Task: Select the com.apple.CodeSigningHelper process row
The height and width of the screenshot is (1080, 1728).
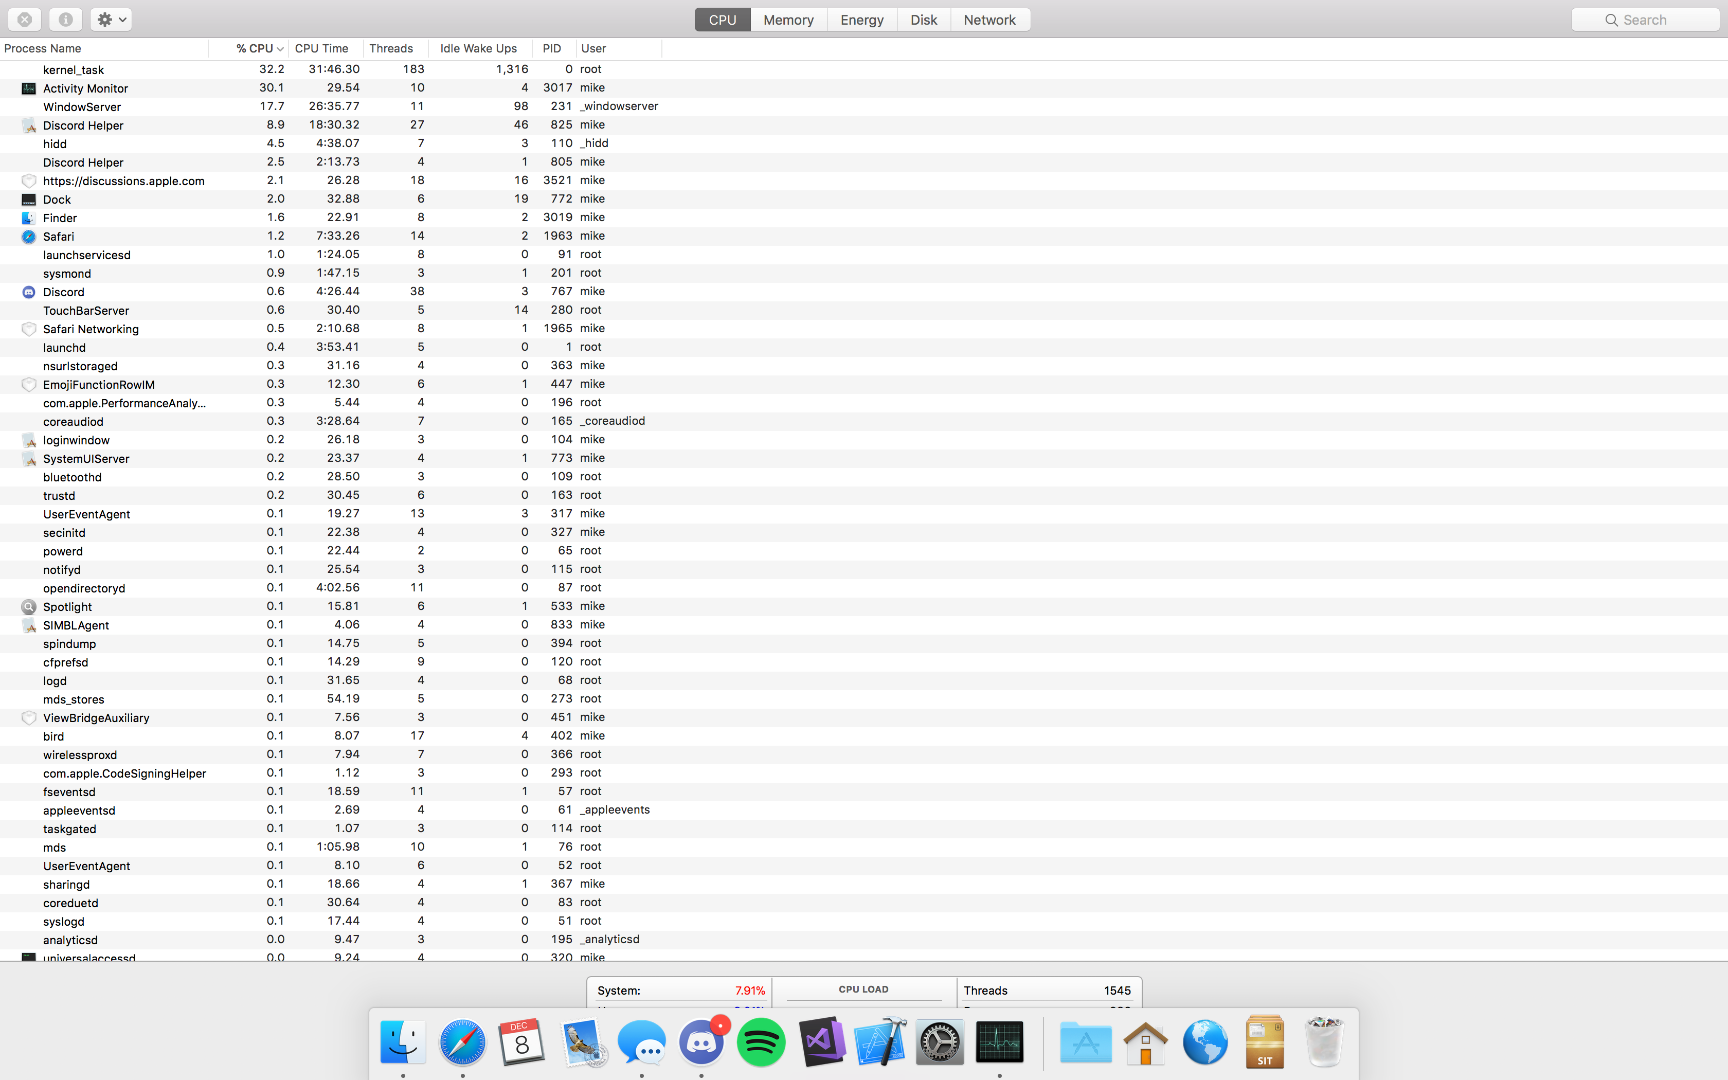Action: [x=864, y=773]
